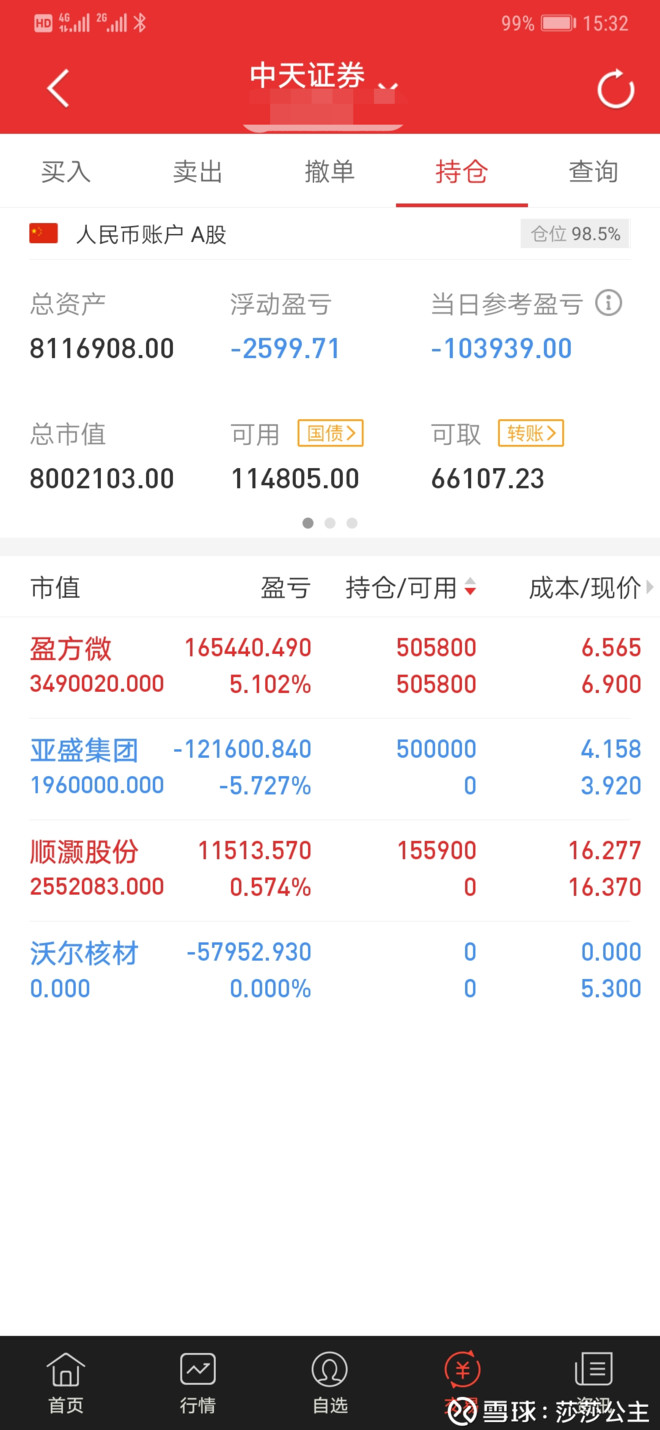Tap 沃尔核材 loss -57952.930
Image resolution: width=660 pixels, height=1430 pixels.
coord(249,953)
